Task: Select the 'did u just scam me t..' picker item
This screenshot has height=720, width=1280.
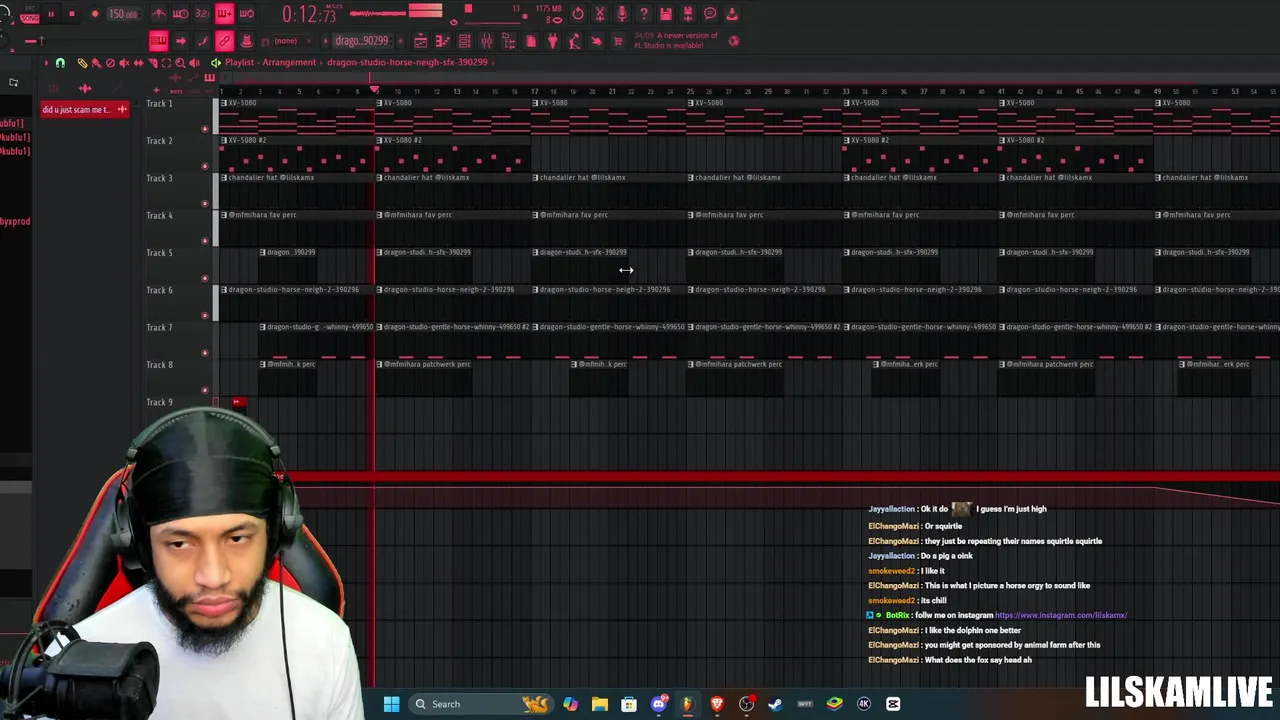Action: 85,109
